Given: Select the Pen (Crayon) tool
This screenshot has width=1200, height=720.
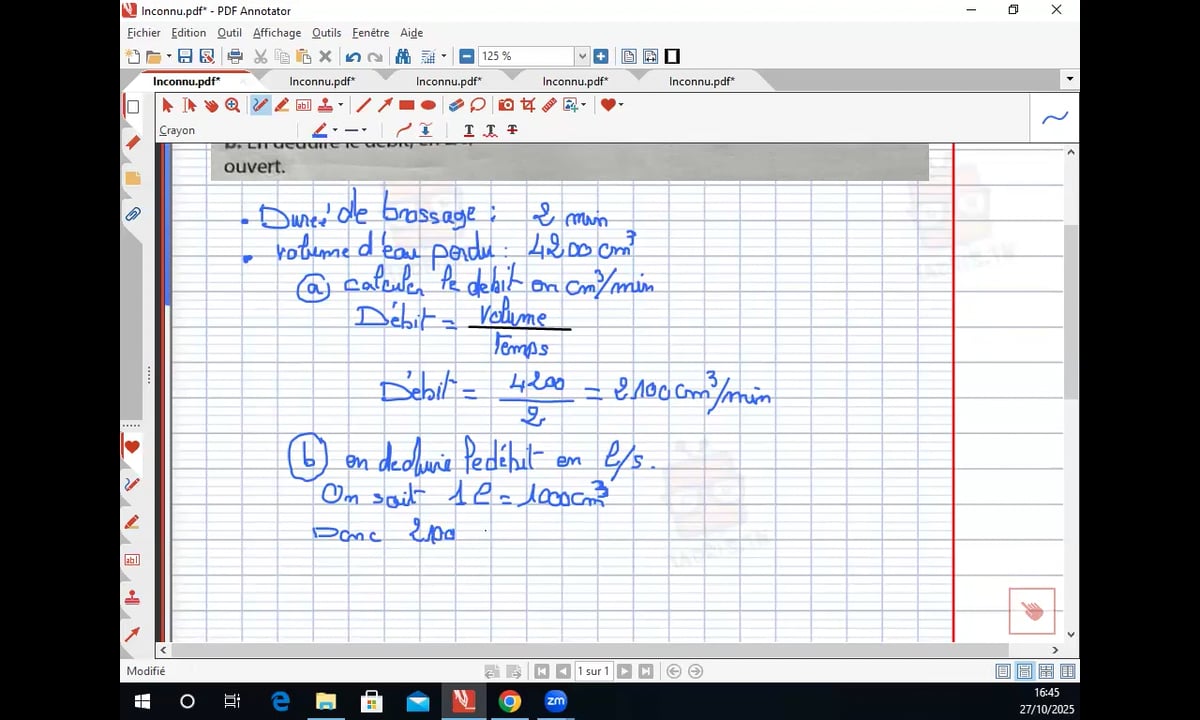Looking at the screenshot, I should (260, 104).
